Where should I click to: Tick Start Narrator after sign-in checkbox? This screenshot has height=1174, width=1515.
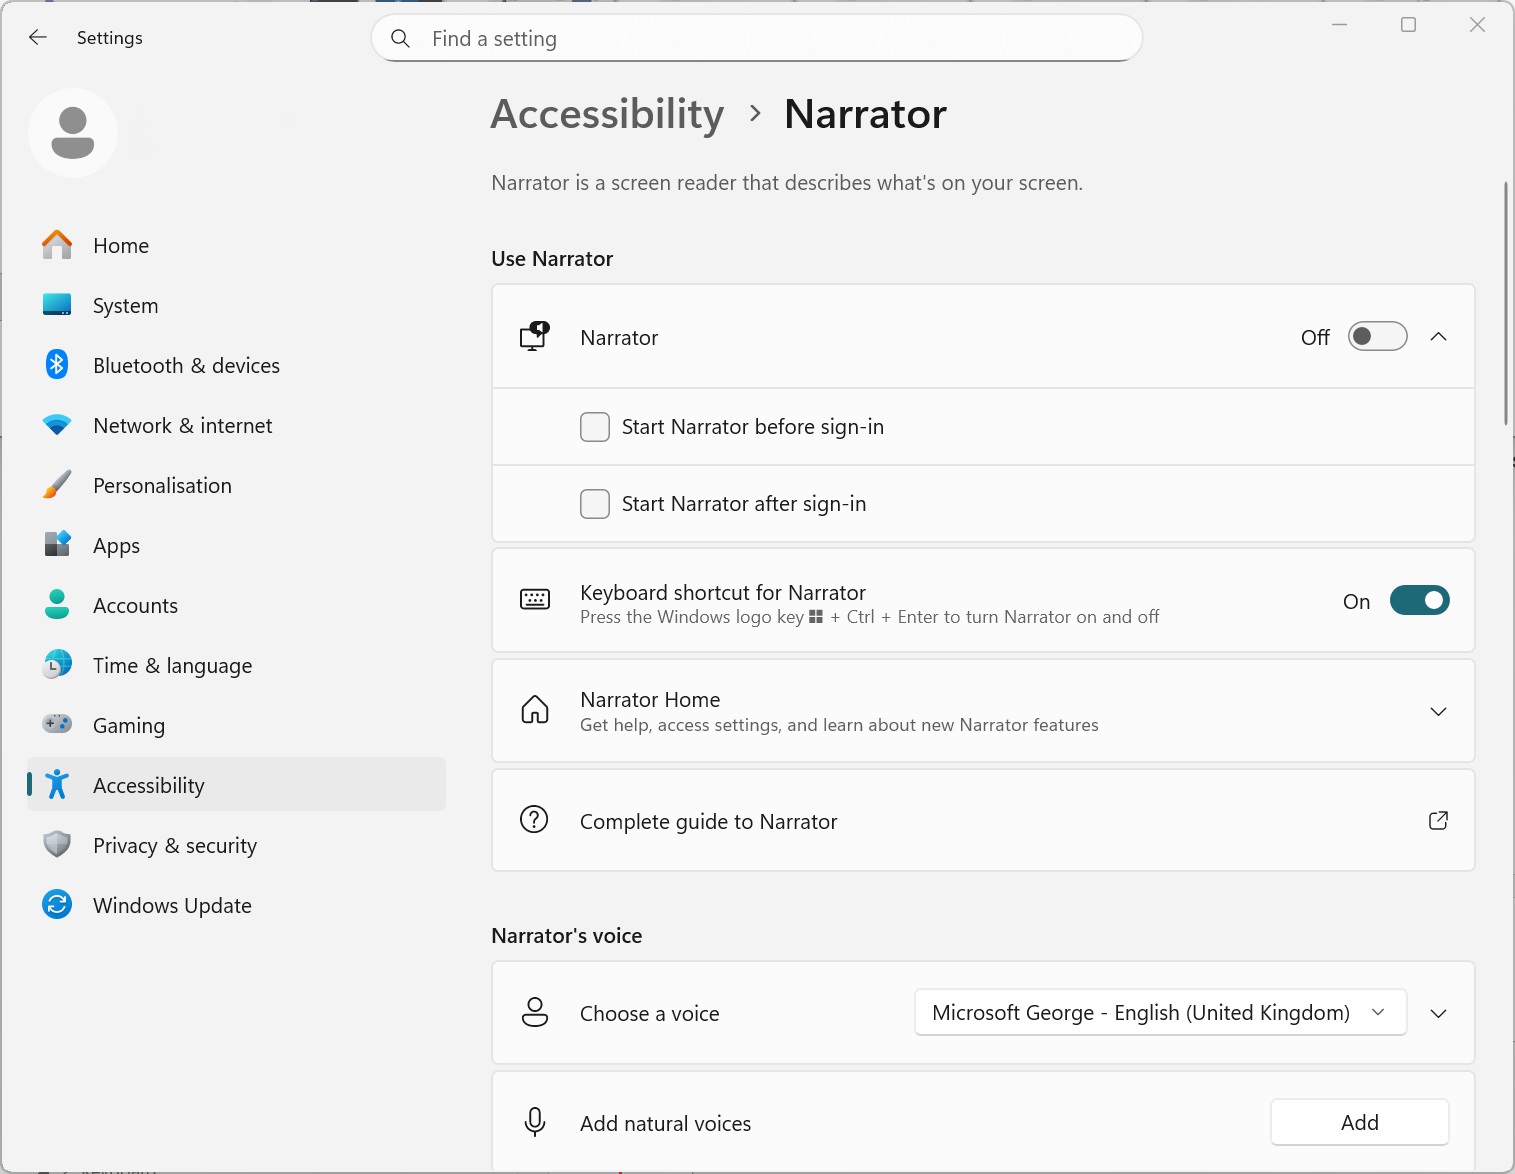(x=595, y=504)
